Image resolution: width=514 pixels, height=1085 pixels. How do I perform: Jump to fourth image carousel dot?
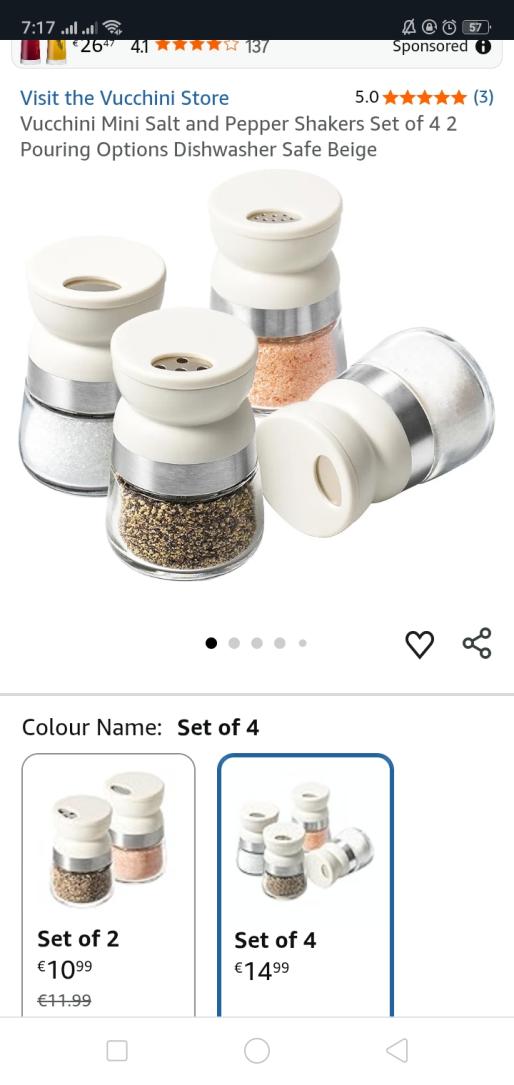pos(279,643)
